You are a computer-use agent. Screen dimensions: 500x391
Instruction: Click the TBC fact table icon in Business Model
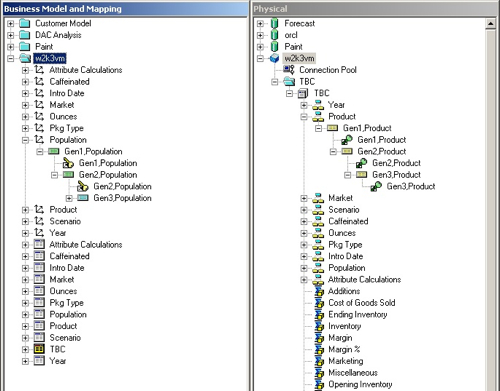pos(39,349)
